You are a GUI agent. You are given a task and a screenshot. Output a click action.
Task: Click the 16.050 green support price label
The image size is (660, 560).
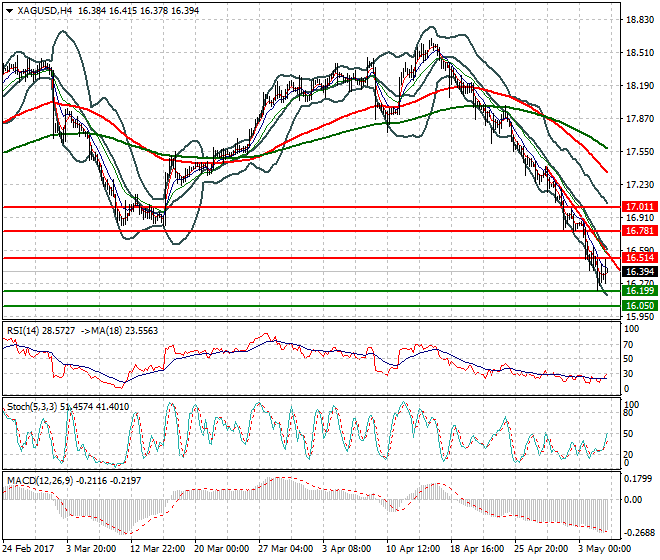[640, 306]
